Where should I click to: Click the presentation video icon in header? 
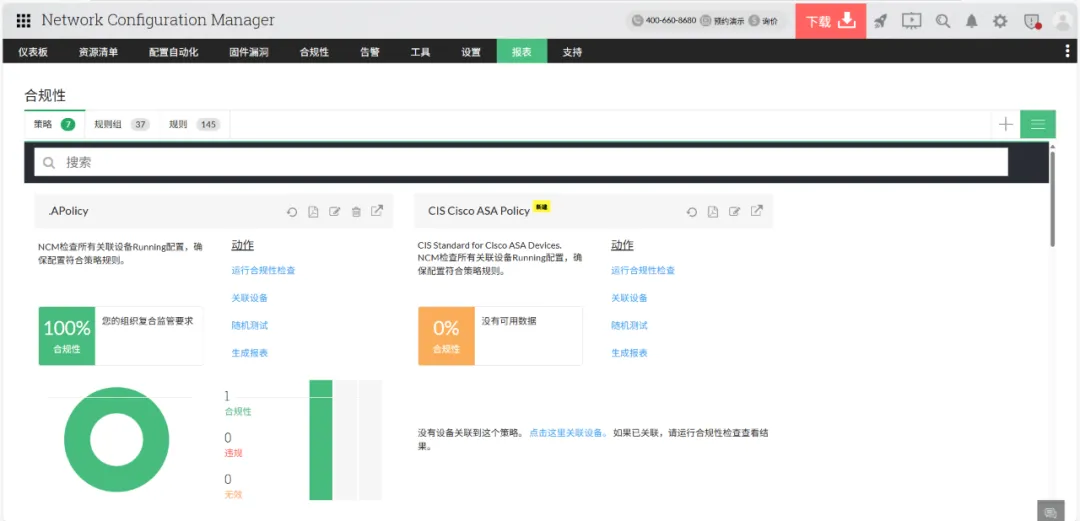coord(911,21)
